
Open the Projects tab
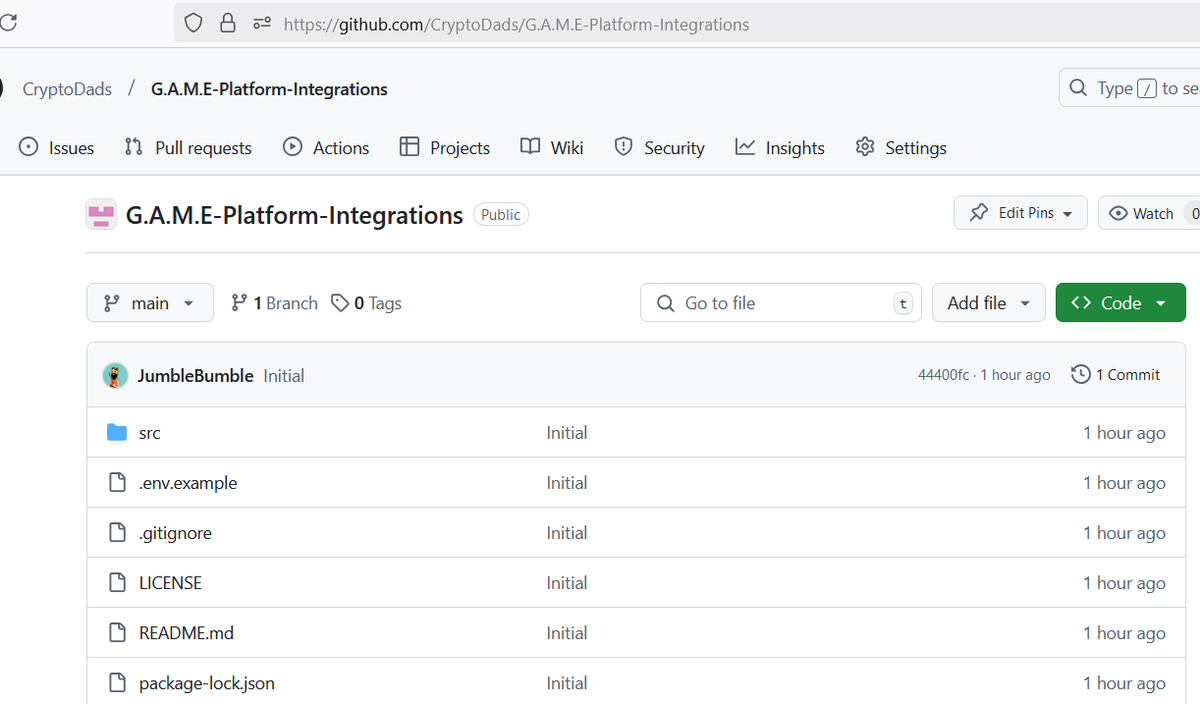point(445,147)
